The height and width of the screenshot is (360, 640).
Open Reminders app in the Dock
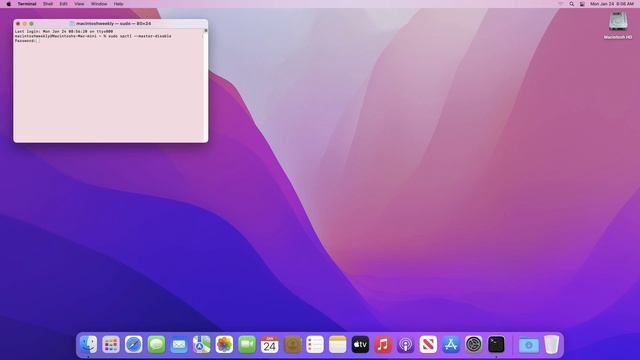(x=315, y=344)
